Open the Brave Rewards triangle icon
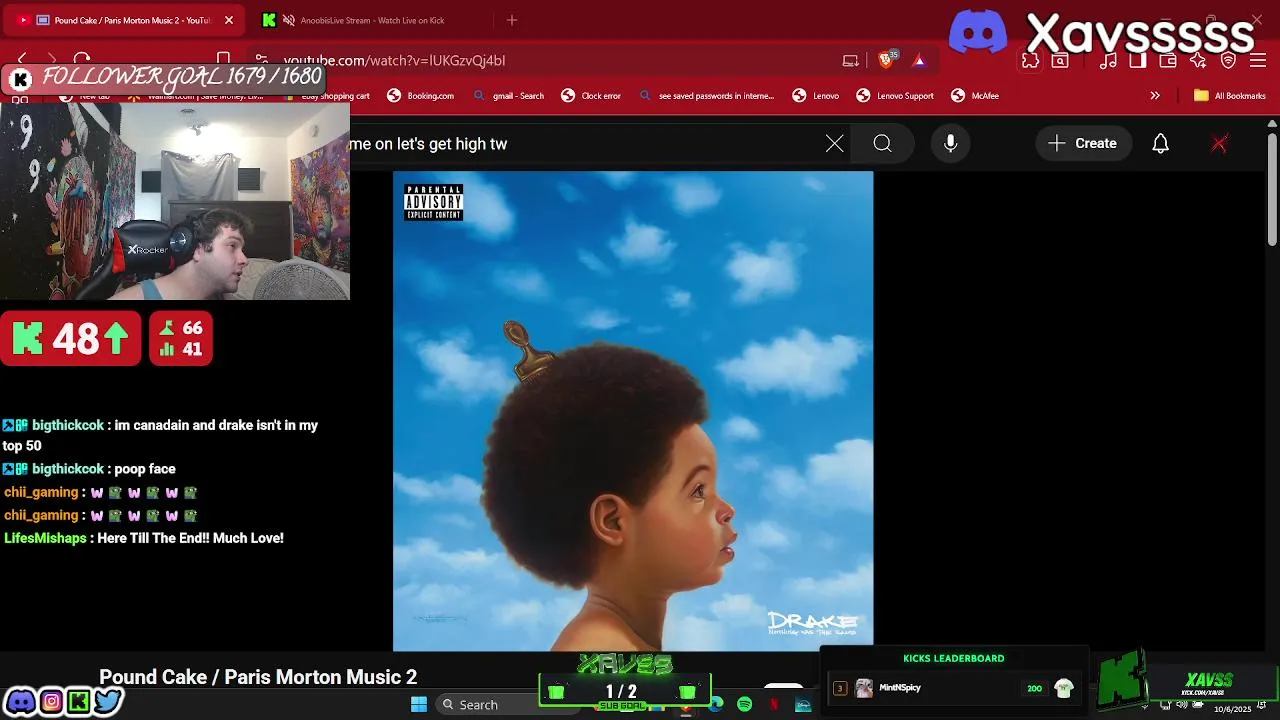Image resolution: width=1280 pixels, height=720 pixels. 919,61
